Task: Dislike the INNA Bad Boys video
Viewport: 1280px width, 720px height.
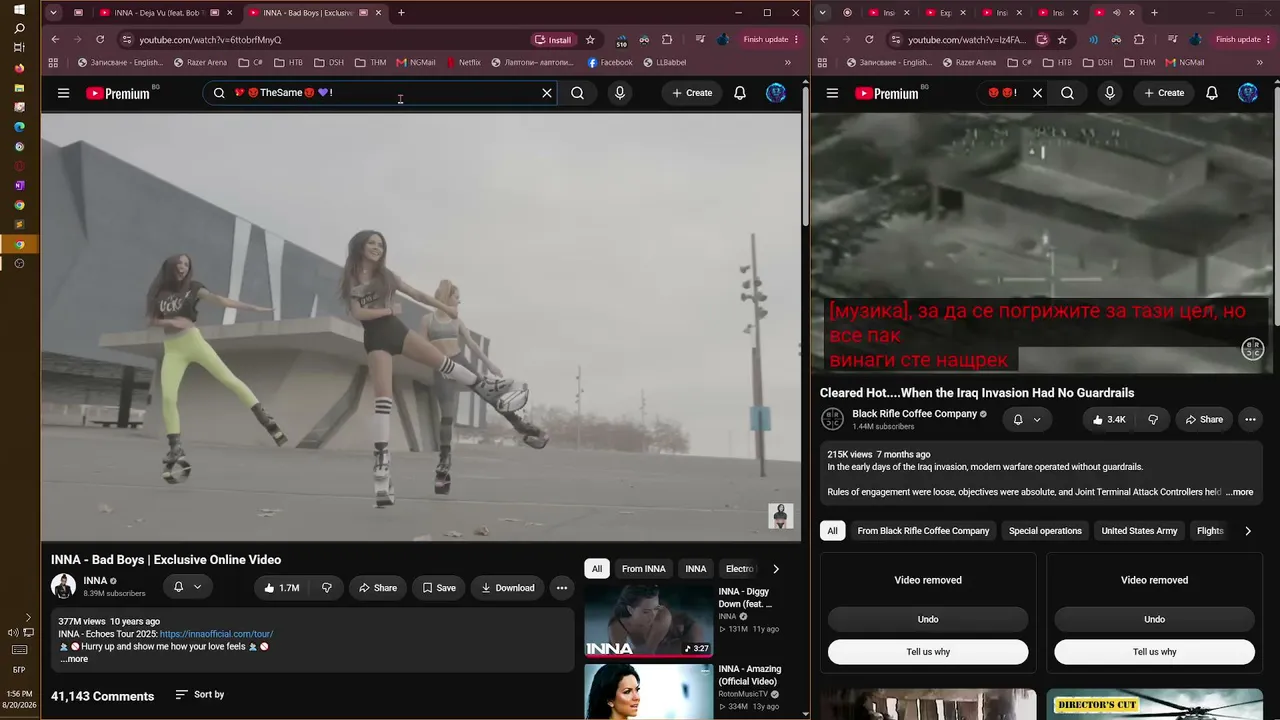Action: [327, 588]
